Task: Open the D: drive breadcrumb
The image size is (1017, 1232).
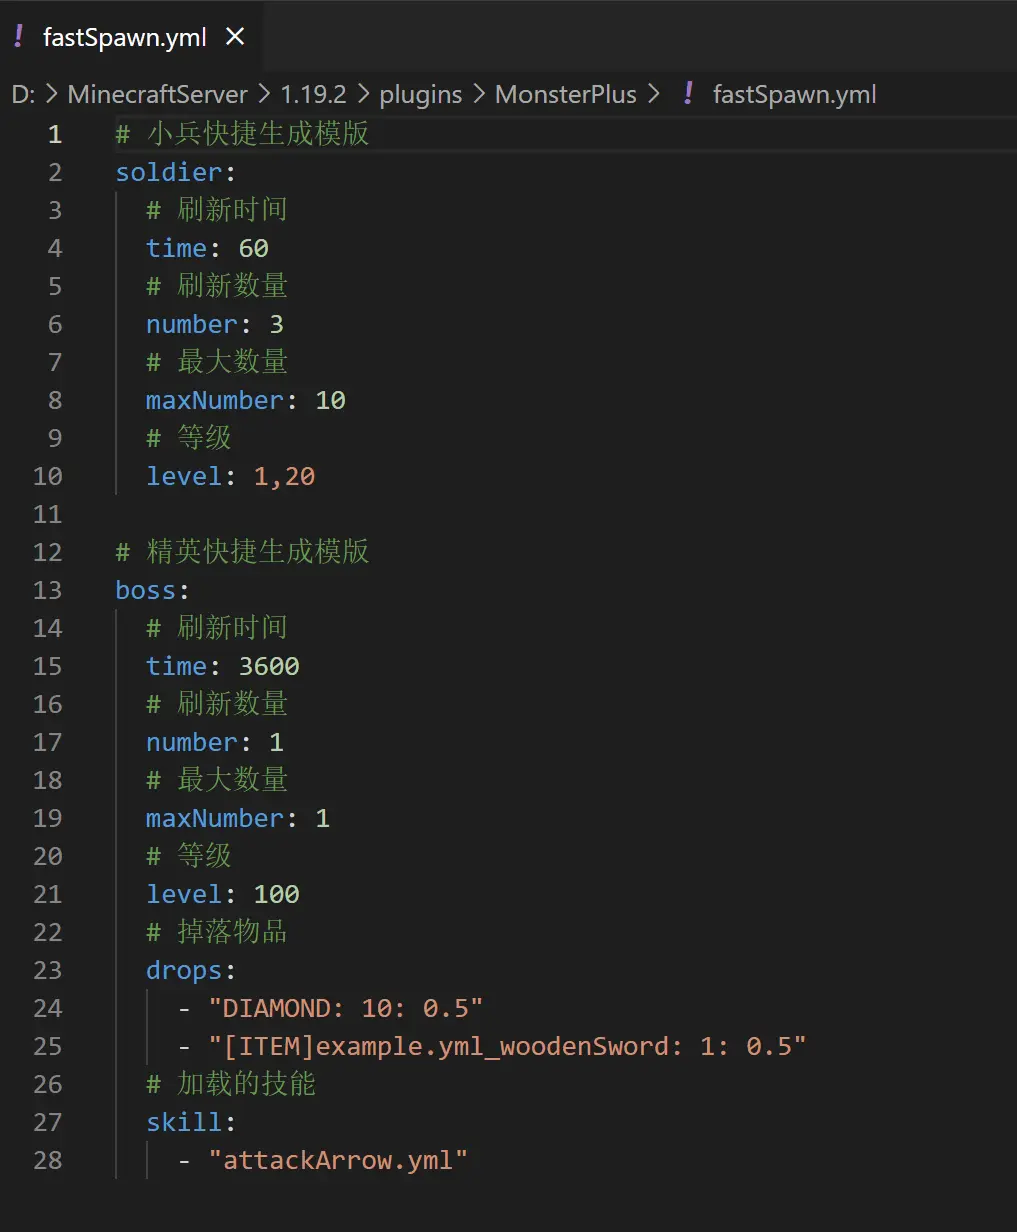Action: click(x=23, y=95)
